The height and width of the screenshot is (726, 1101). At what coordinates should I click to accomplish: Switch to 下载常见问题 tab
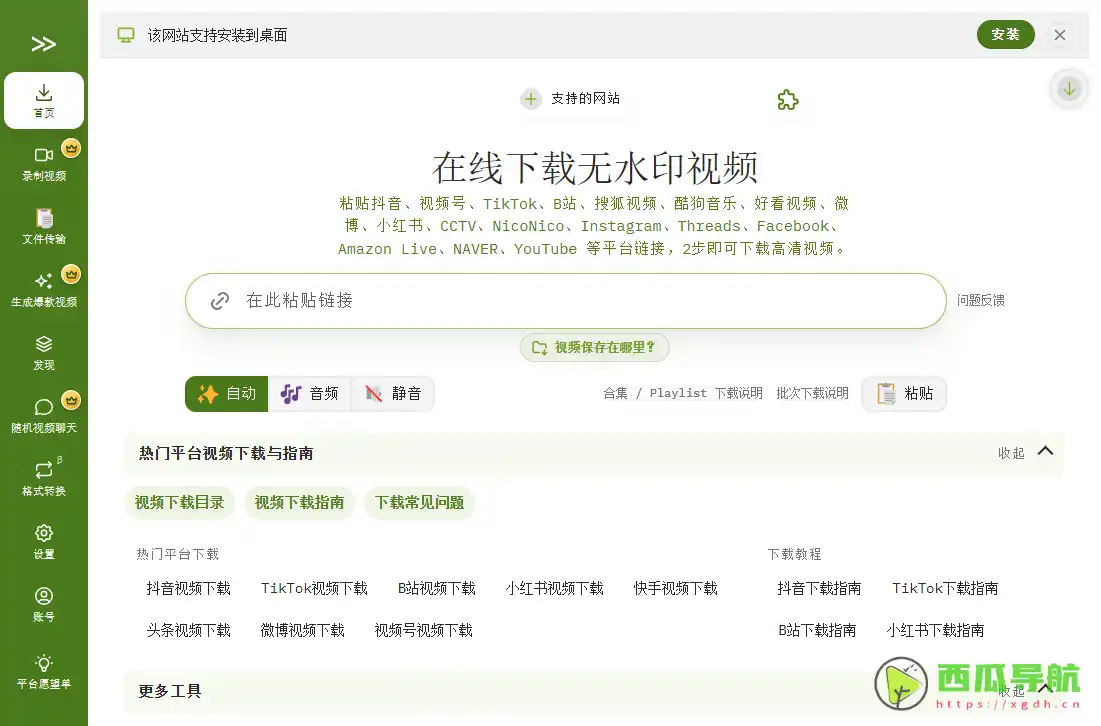pyautogui.click(x=419, y=503)
